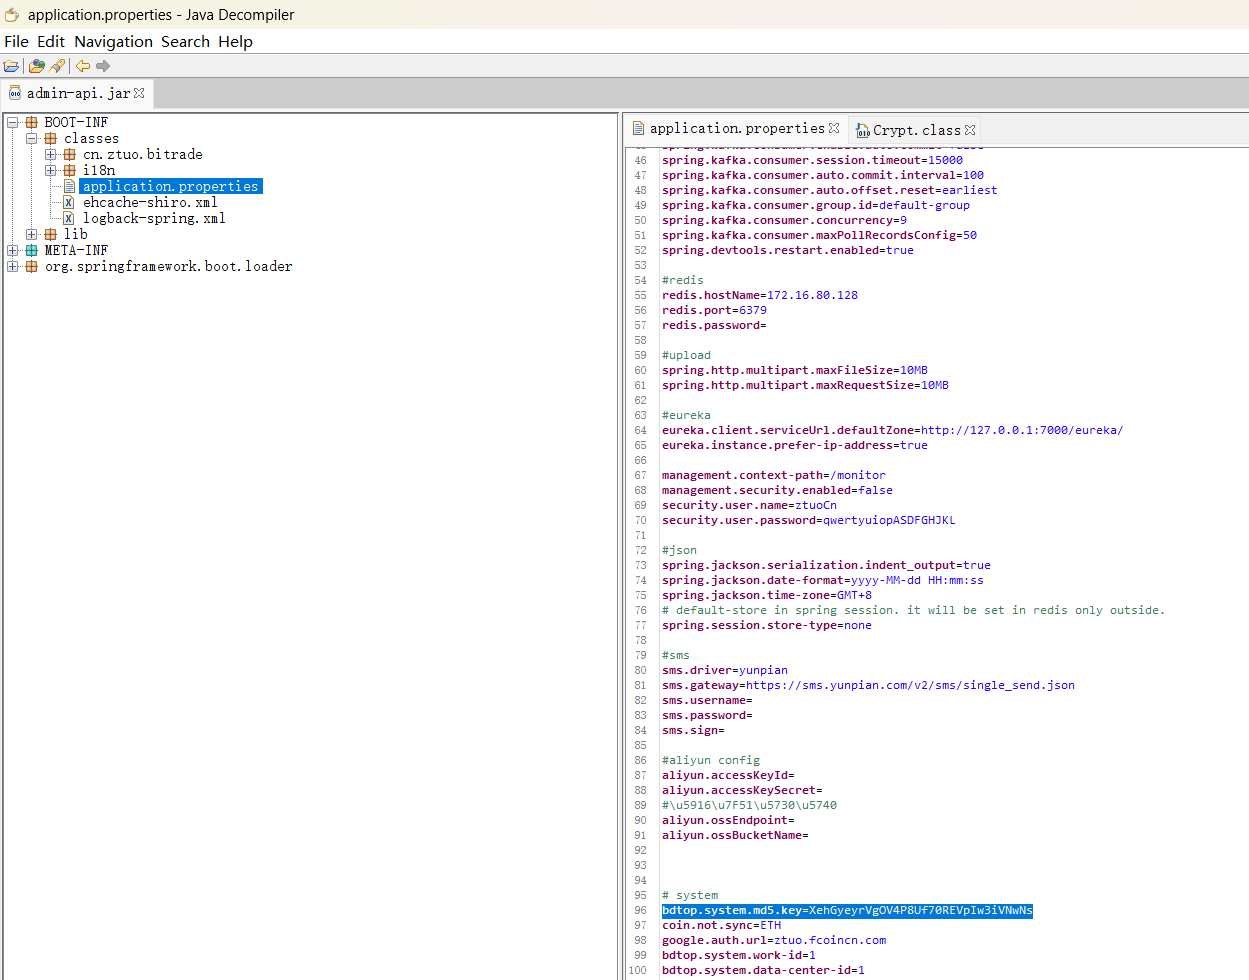1249x980 pixels.
Task: Expand the i18n package node
Action: (51, 171)
